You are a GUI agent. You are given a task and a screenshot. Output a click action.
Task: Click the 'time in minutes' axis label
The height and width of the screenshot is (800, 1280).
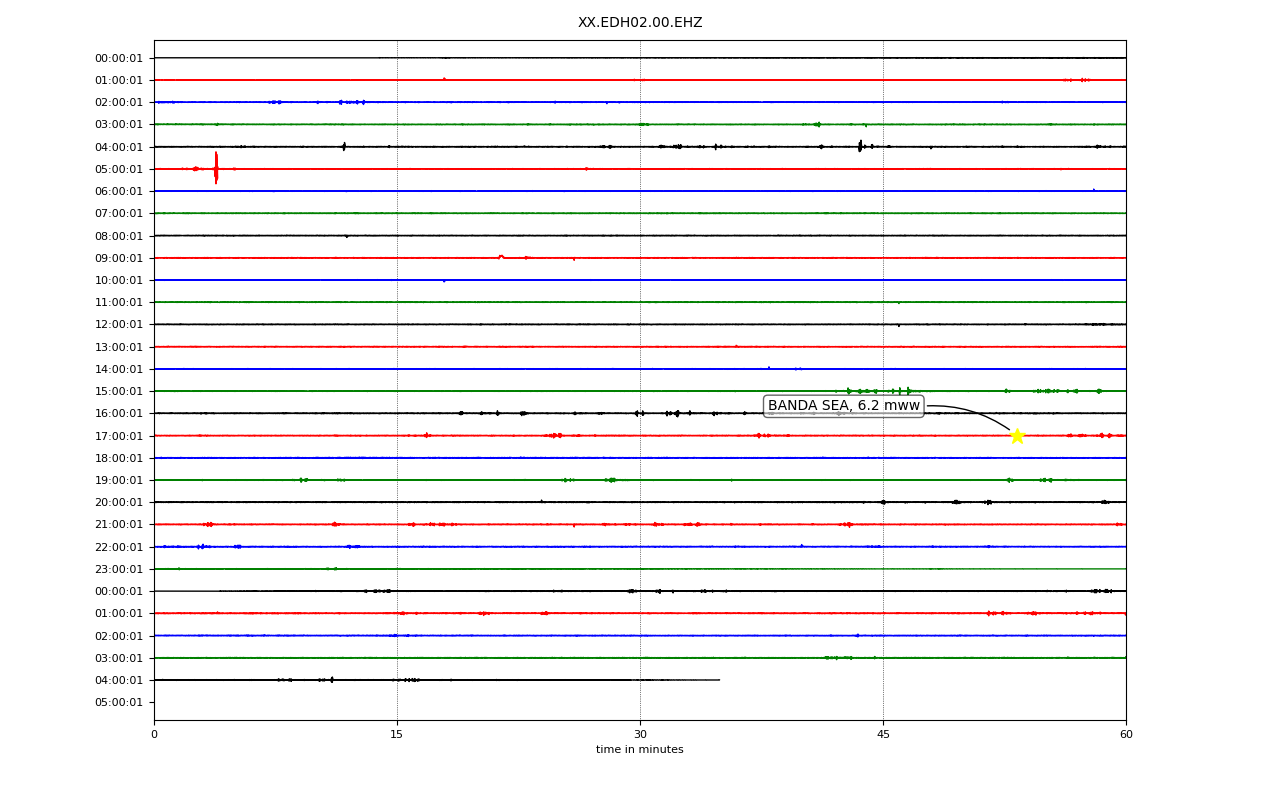pos(640,750)
